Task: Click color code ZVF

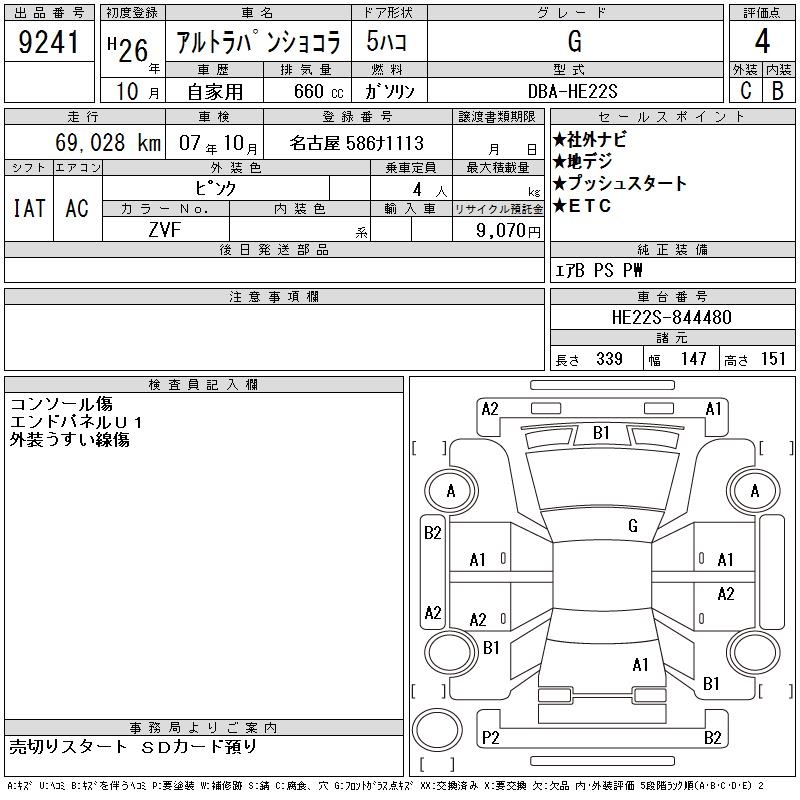Action: (x=164, y=229)
